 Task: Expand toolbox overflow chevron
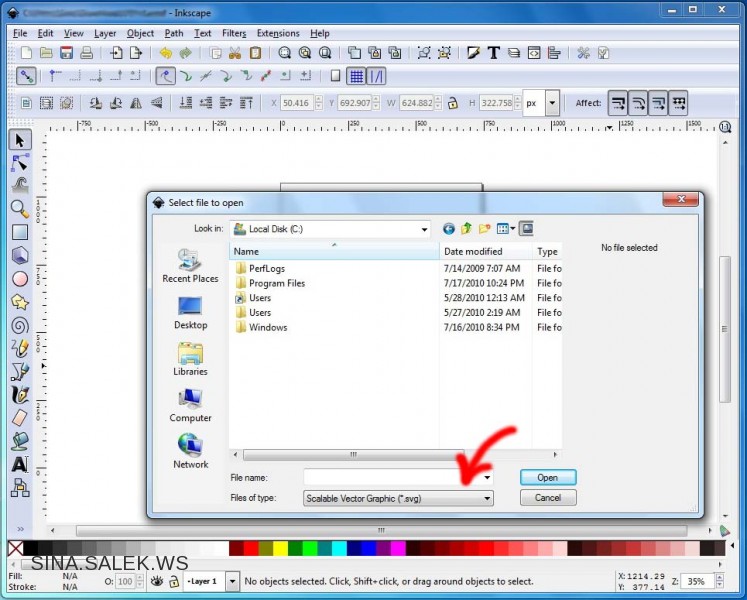click(20, 529)
